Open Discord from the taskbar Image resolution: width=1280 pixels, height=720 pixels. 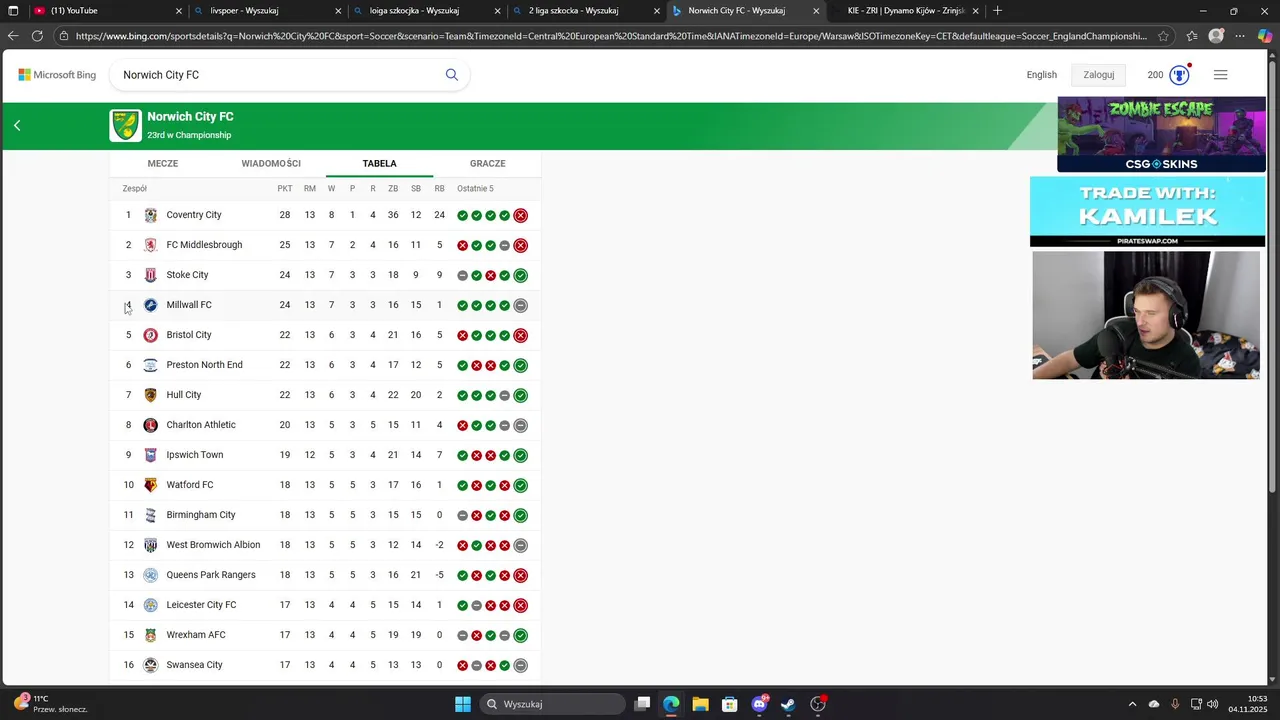coord(760,704)
